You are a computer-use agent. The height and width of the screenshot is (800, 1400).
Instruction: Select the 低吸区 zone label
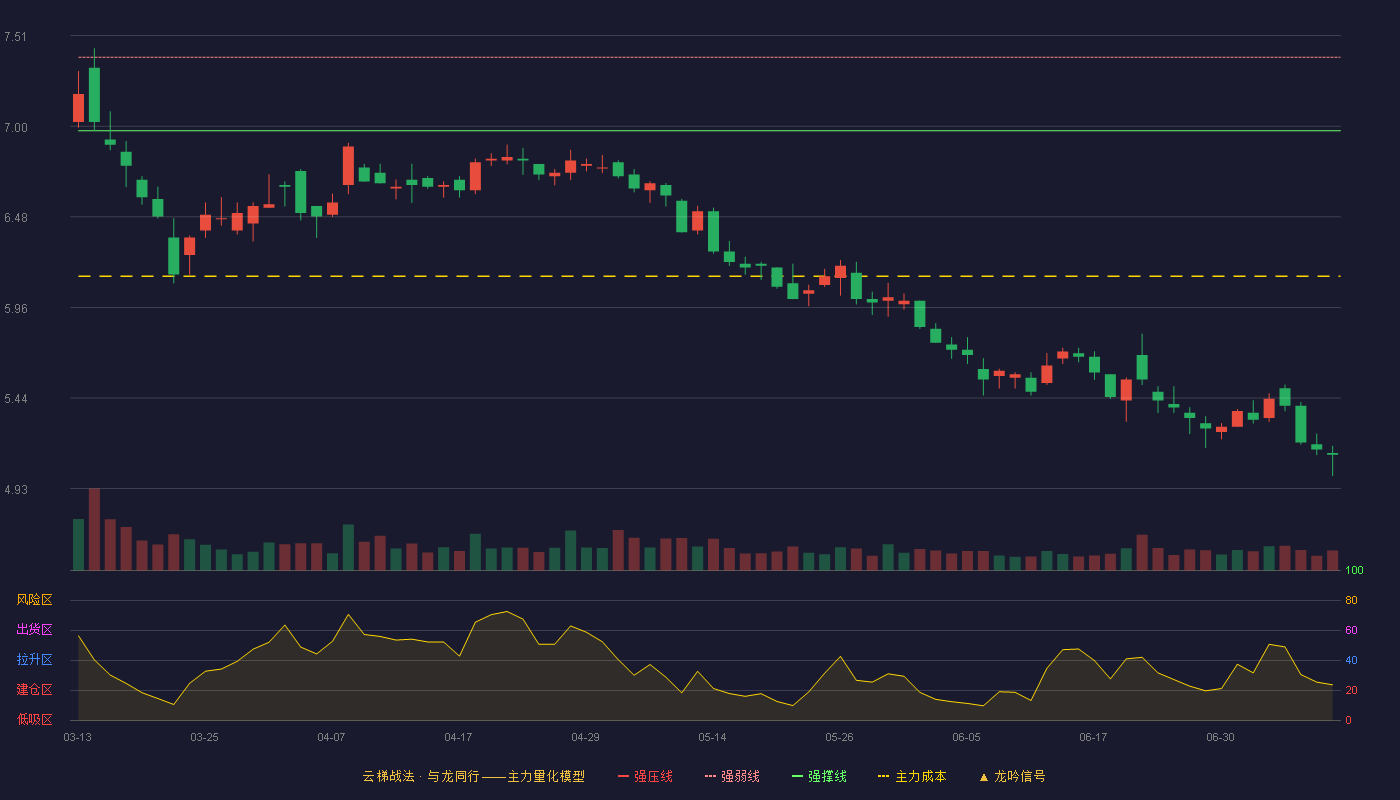[34, 719]
